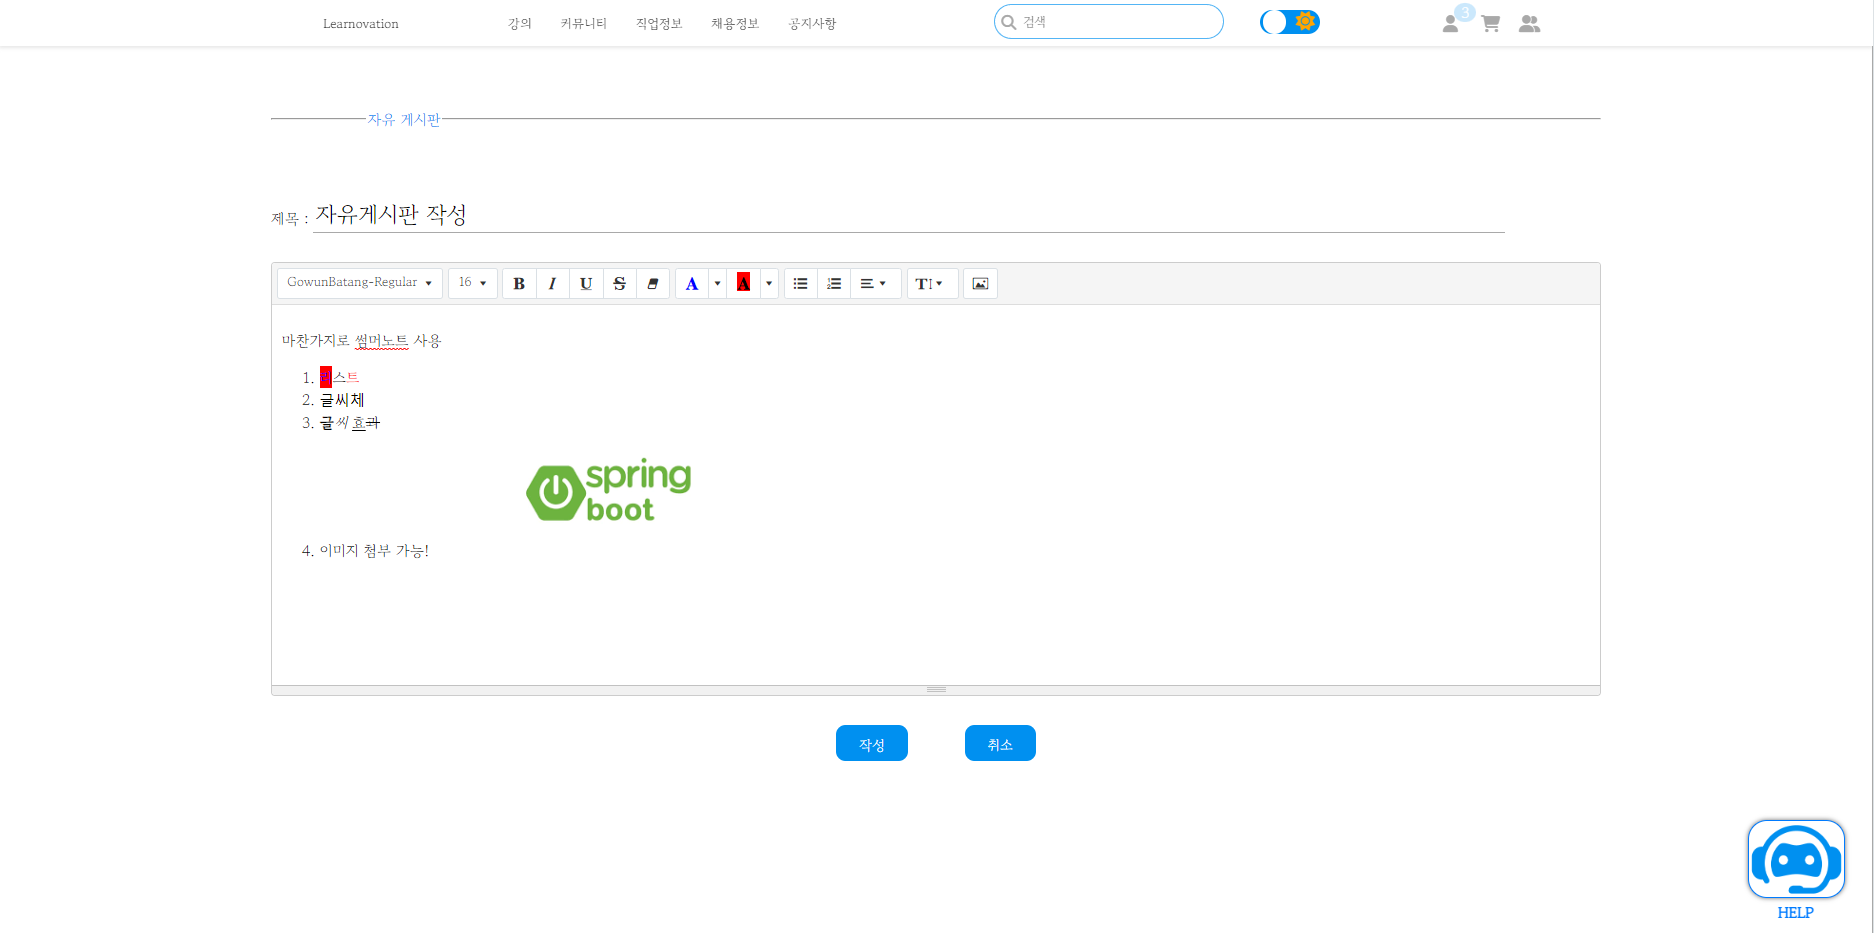
Task: Toggle bold formatting in the editor
Action: [x=519, y=283]
